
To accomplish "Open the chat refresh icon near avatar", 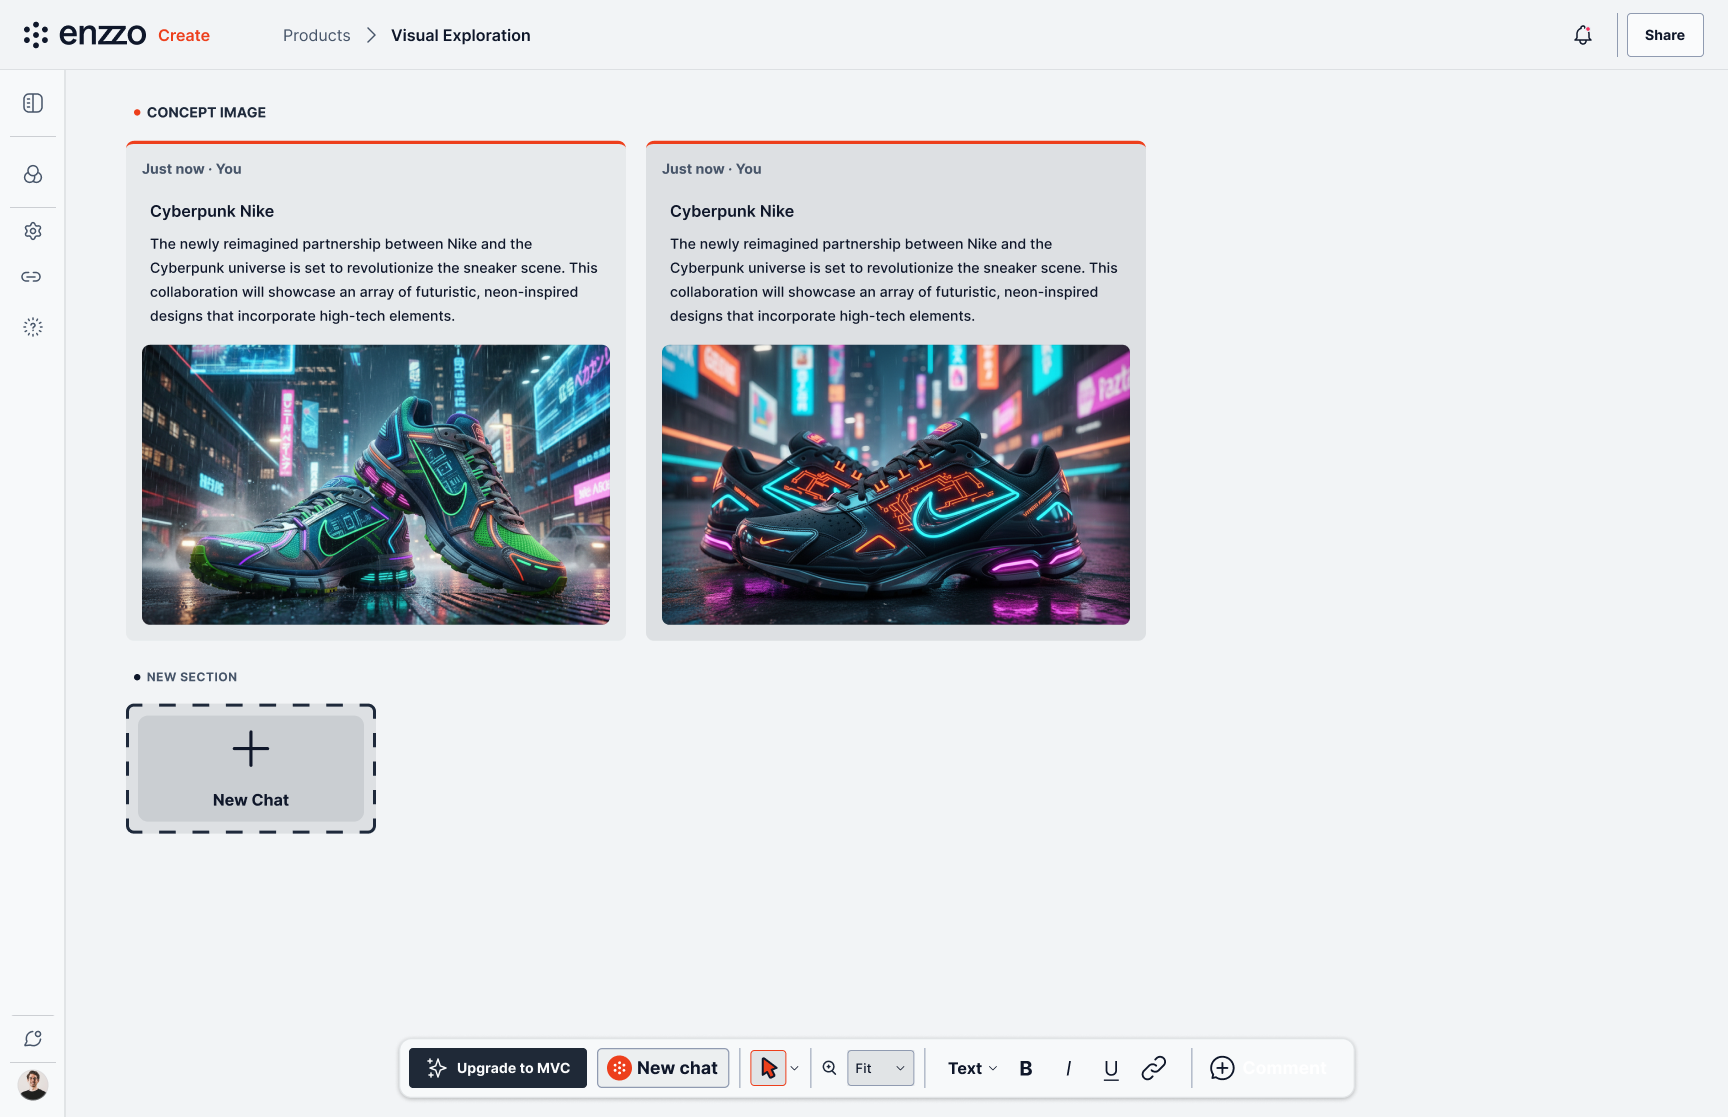I will pos(33,1039).
